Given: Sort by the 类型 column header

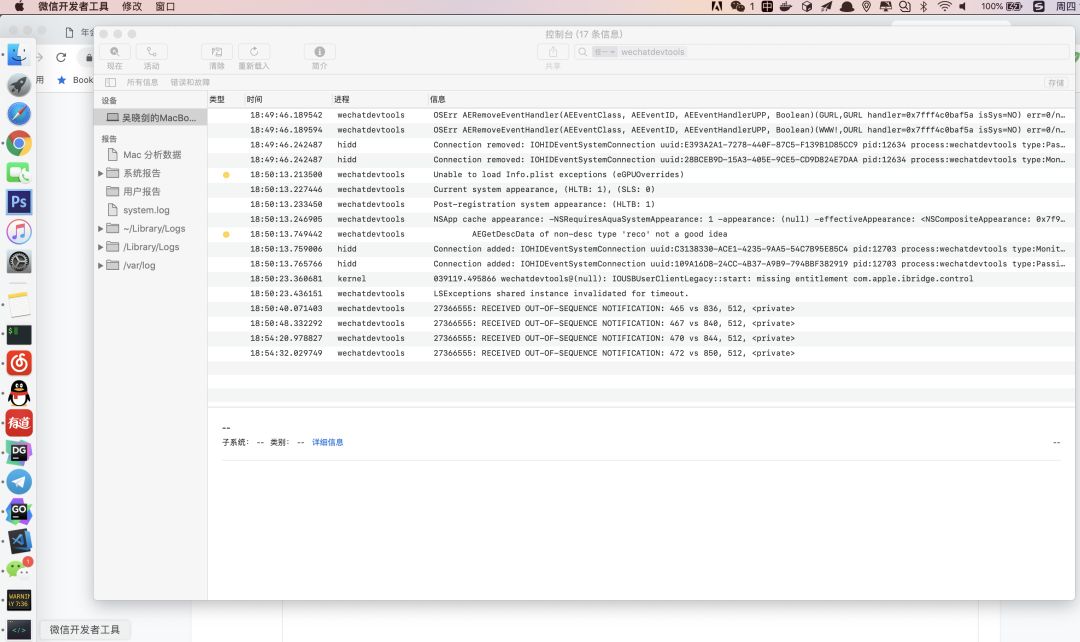Looking at the screenshot, I should pos(217,99).
